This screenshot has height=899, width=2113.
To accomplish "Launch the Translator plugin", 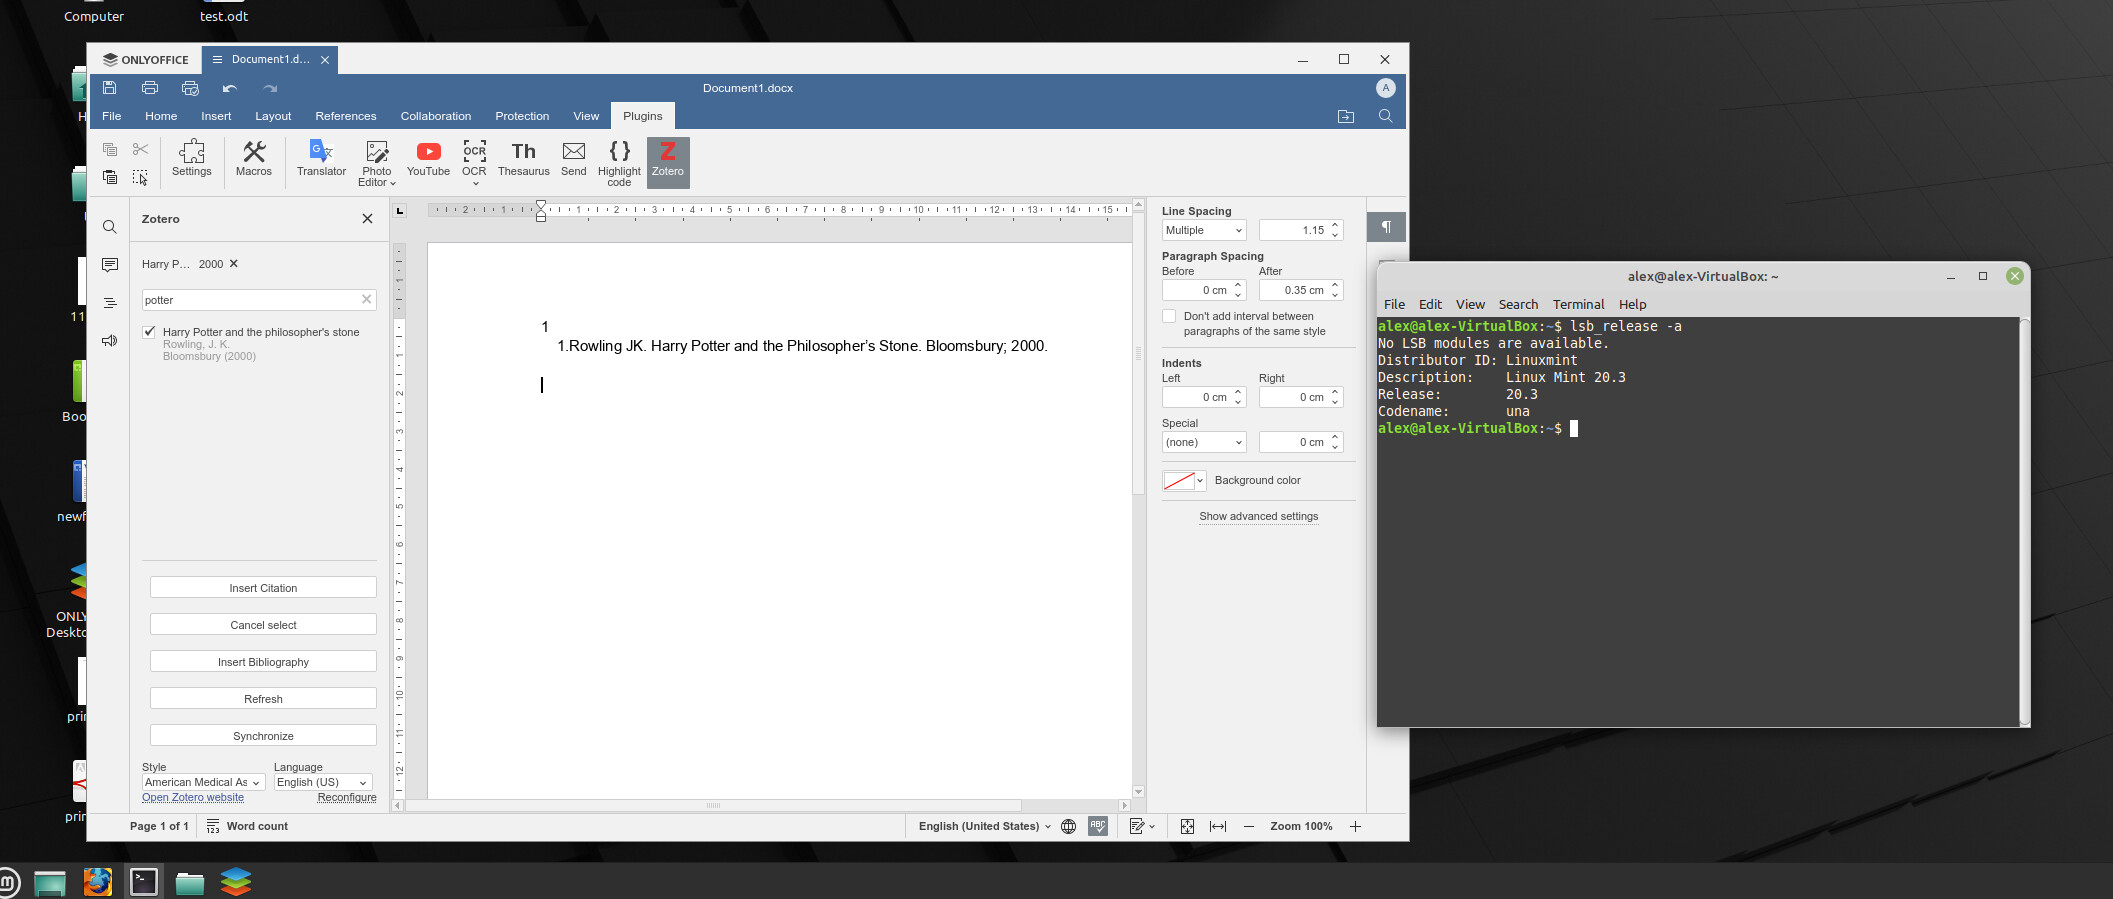I will 321,159.
